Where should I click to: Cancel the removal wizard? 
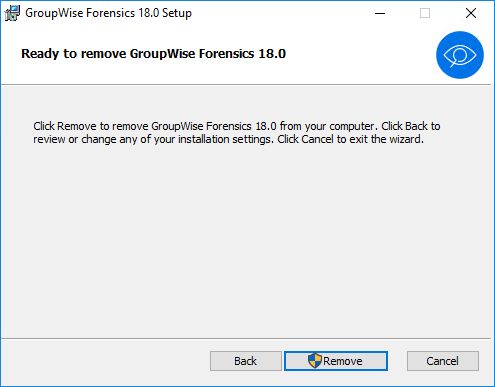coord(443,361)
